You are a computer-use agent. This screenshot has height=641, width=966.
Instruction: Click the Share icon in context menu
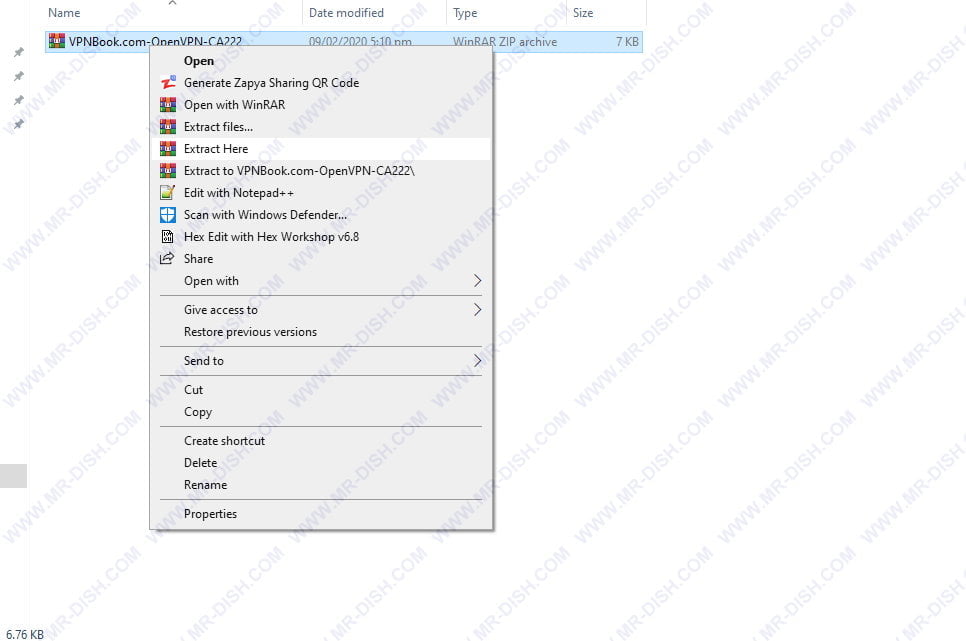[x=168, y=259]
